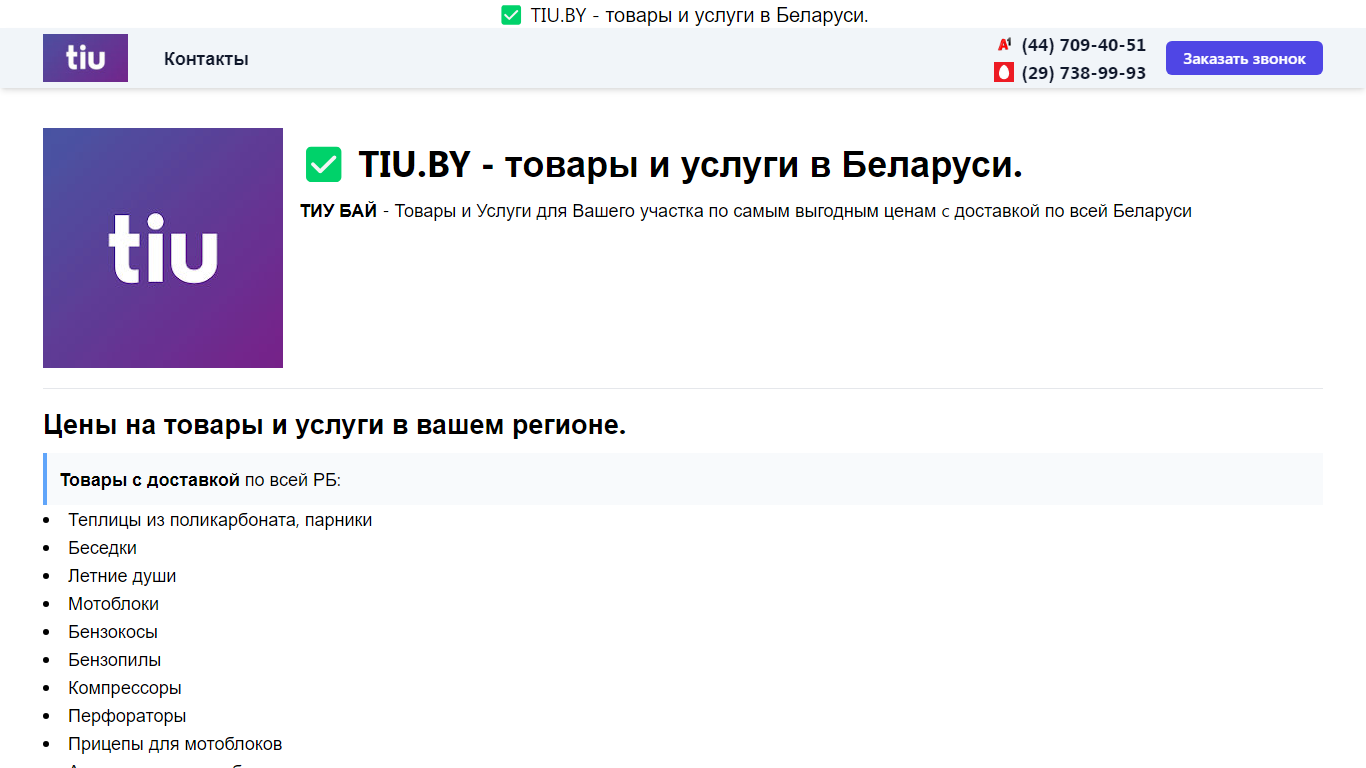Click the bold text ТИУ БАЙ
This screenshot has width=1366, height=768.
point(339,211)
